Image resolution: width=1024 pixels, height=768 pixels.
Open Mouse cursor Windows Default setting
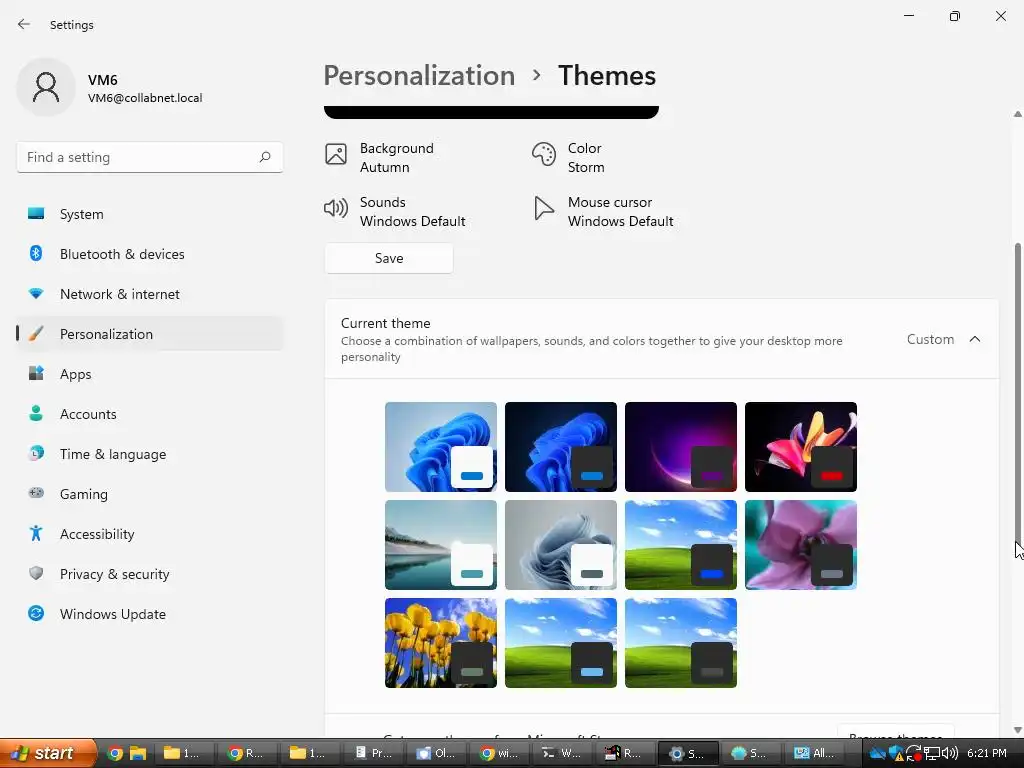(x=603, y=212)
